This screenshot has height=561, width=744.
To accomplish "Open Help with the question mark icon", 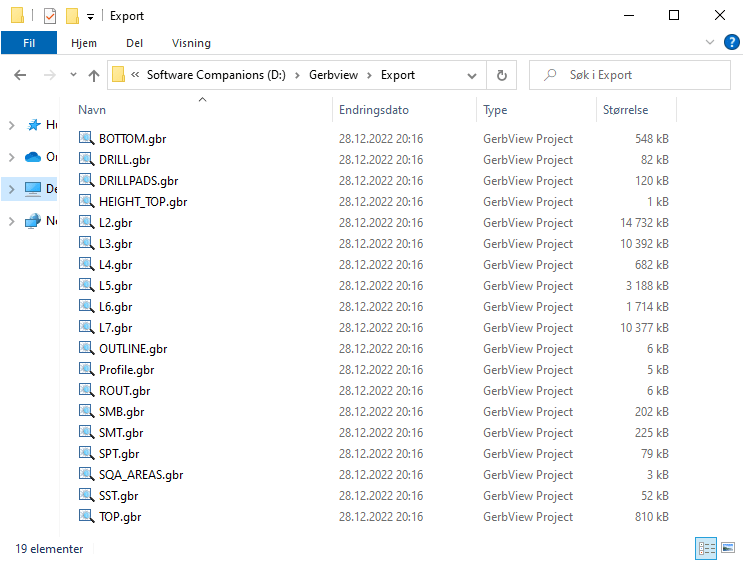I will [x=731, y=42].
